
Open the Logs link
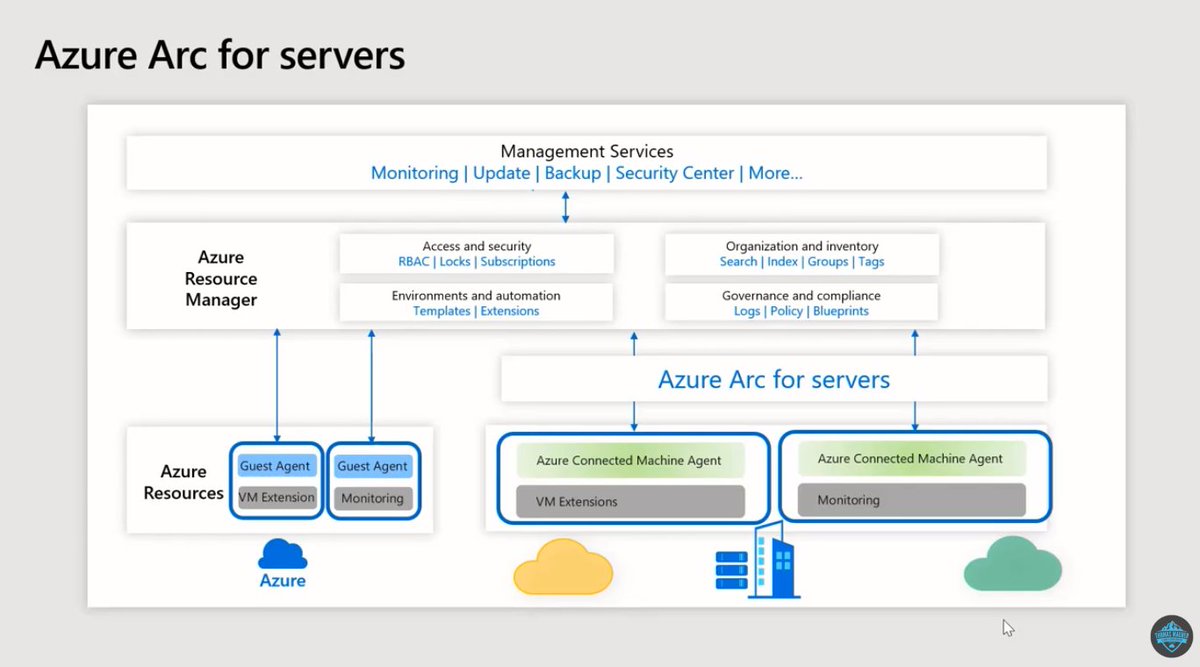point(748,311)
